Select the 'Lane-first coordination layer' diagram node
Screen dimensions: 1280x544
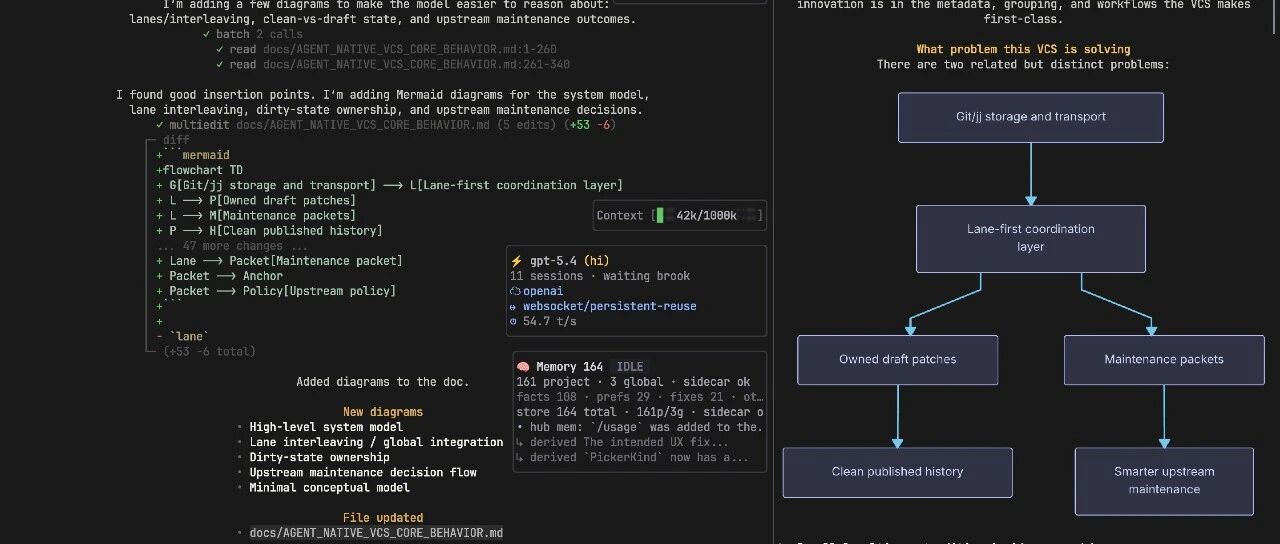pyautogui.click(x=1030, y=238)
